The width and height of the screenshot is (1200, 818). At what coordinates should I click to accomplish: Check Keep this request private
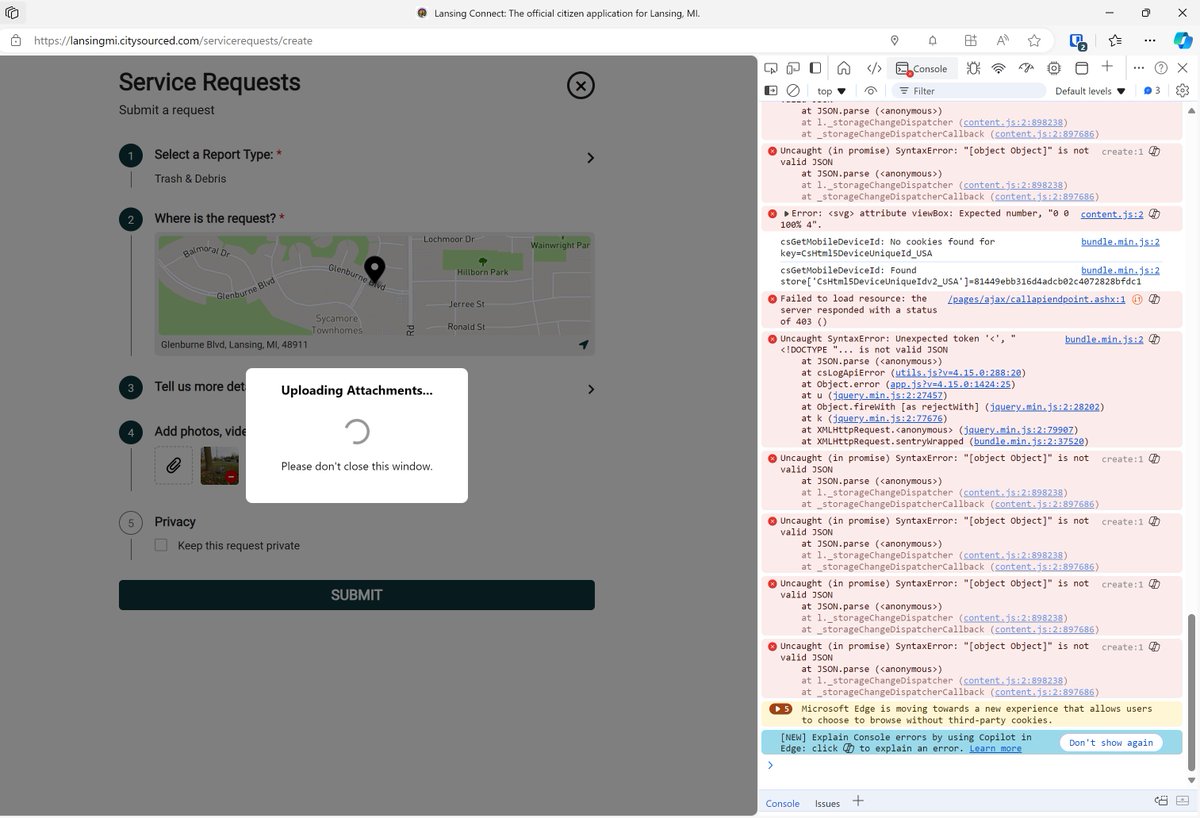[161, 545]
